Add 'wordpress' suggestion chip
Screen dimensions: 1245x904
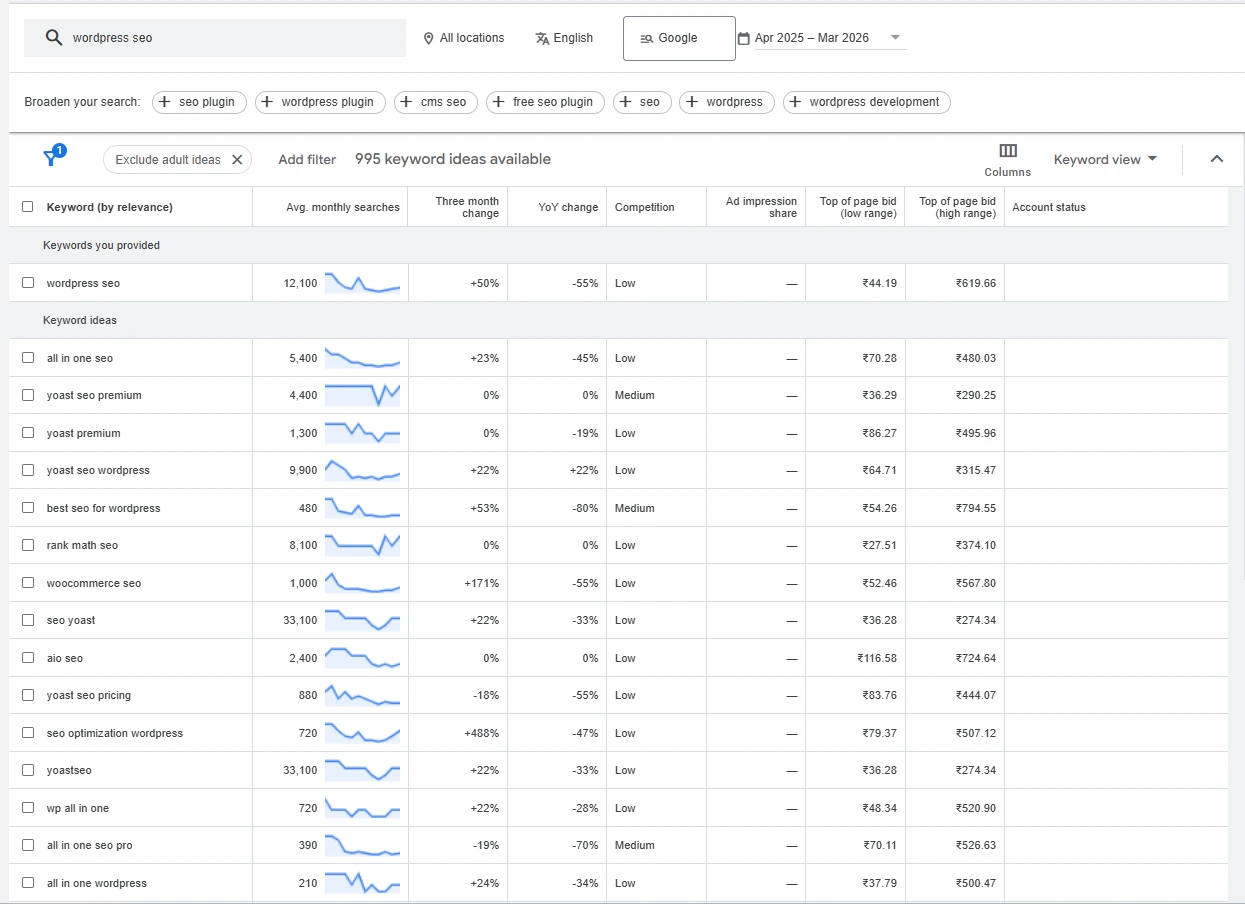(727, 102)
